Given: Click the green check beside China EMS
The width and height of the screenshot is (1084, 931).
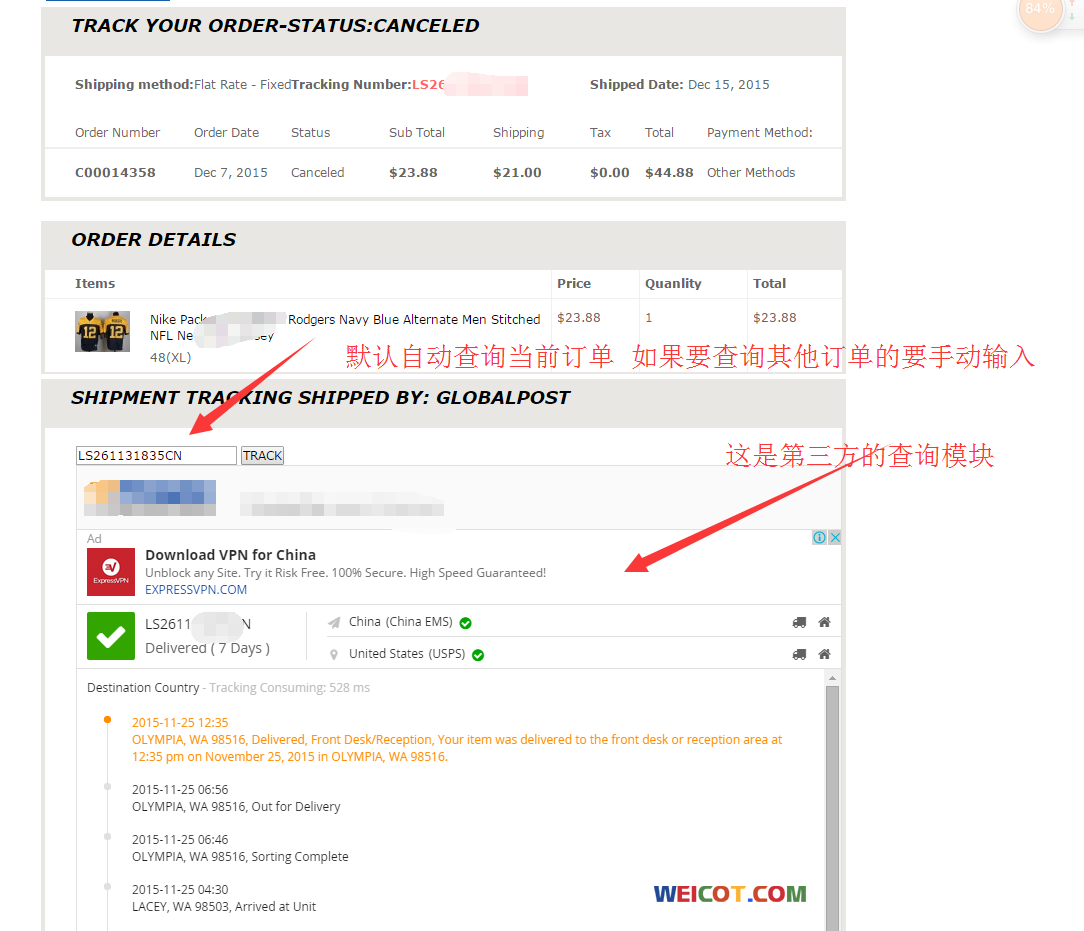Looking at the screenshot, I should pos(465,623).
